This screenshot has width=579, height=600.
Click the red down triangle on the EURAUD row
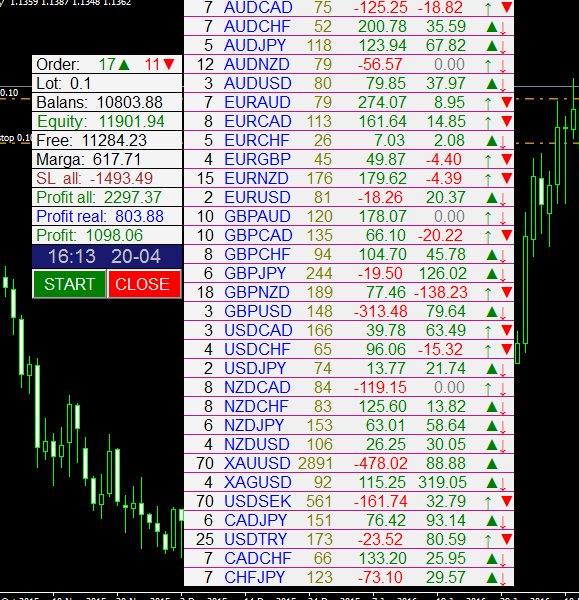[507, 102]
